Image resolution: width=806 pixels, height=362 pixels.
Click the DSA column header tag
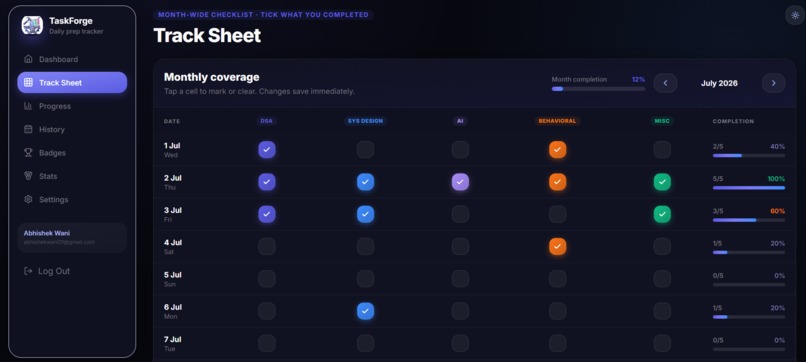(x=267, y=121)
